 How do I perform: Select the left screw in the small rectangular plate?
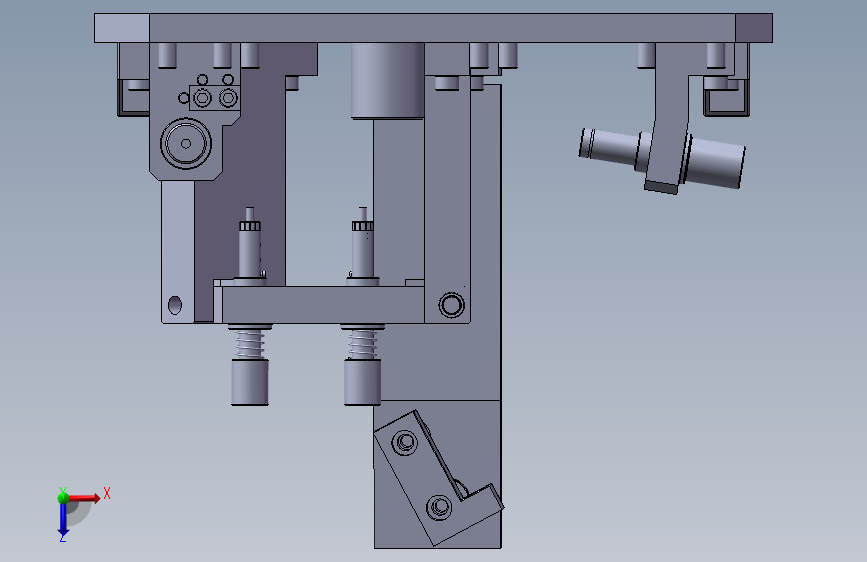[202, 98]
